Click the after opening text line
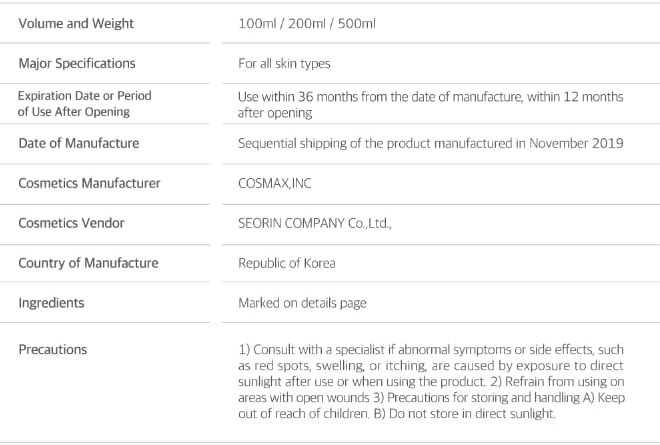 pyautogui.click(x=275, y=113)
